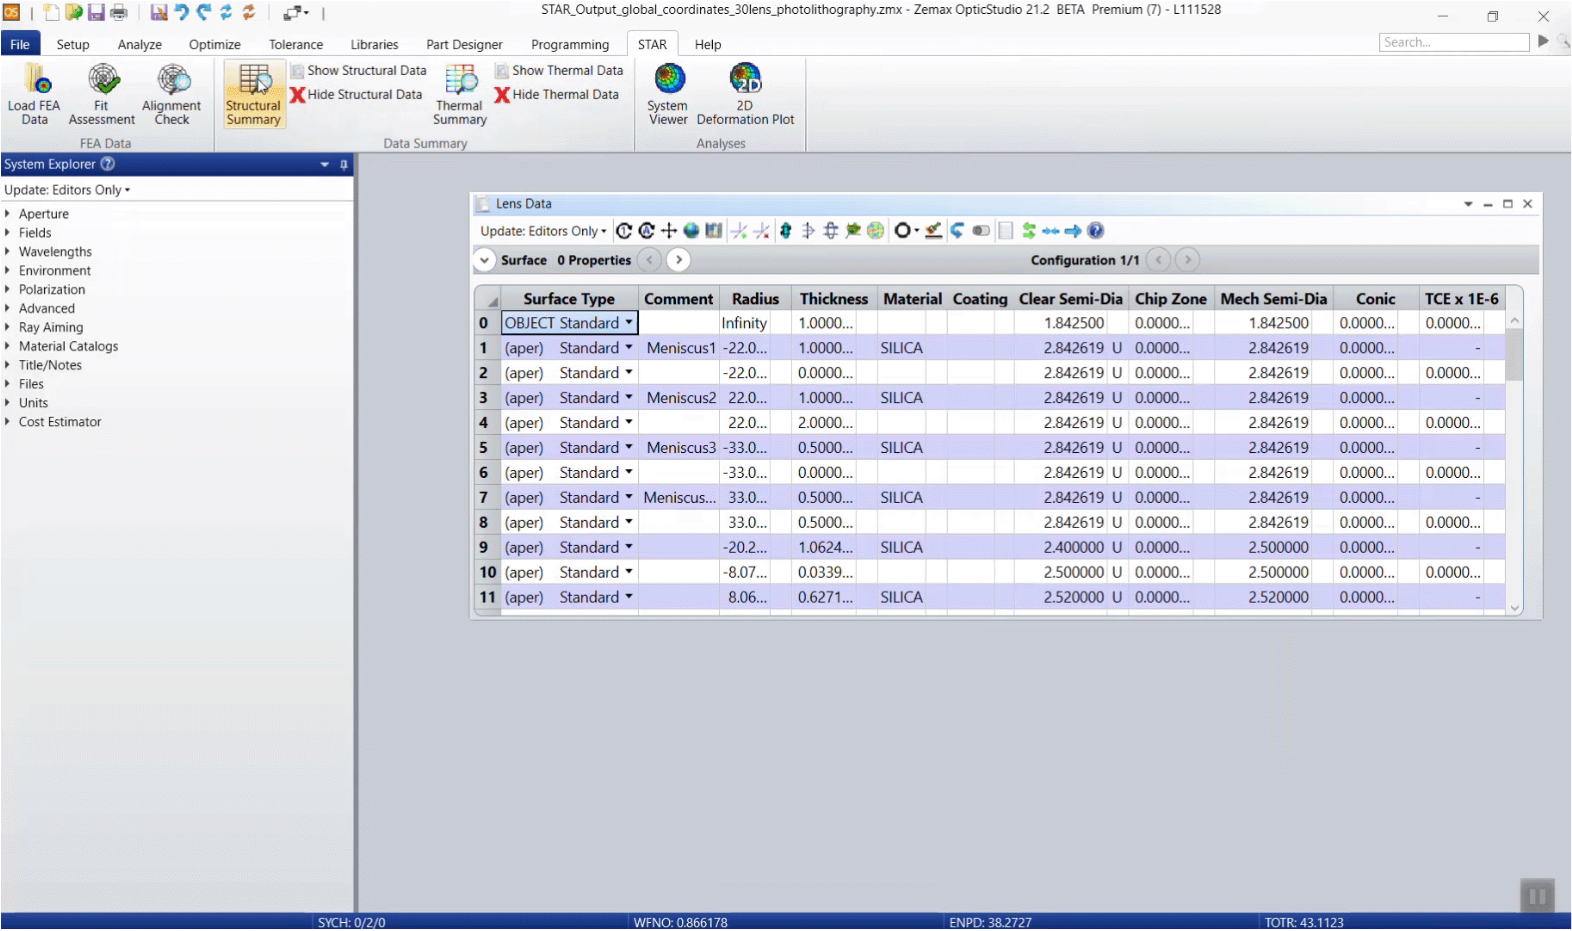
Task: Open surface type dropdown for row 1 Meniscus1
Action: pyautogui.click(x=629, y=348)
